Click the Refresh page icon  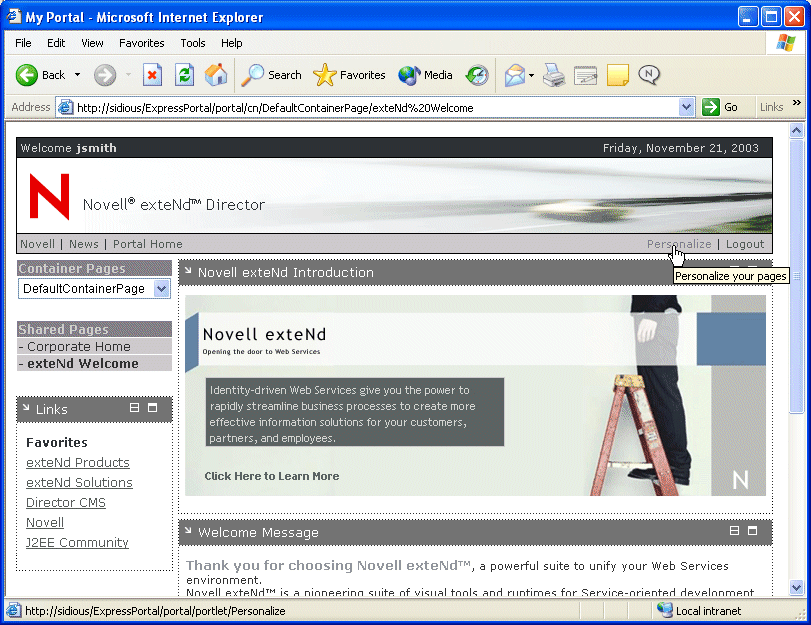pos(184,76)
